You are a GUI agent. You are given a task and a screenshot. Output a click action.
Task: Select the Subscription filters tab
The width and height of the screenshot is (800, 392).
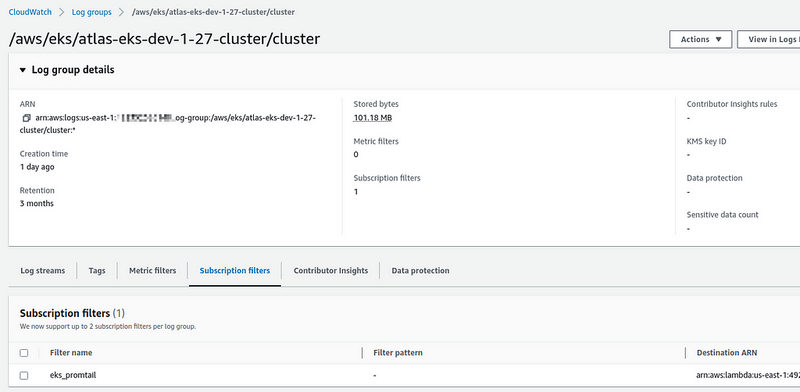235,271
